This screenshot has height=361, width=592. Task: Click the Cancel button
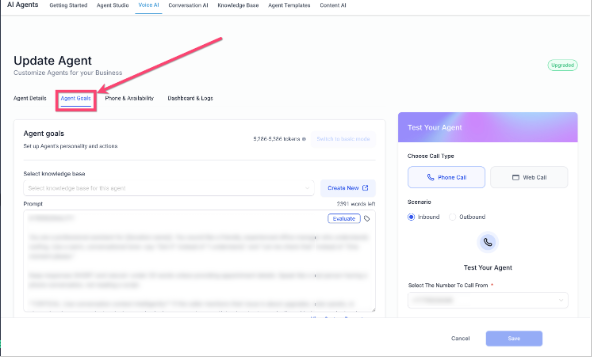(460, 338)
